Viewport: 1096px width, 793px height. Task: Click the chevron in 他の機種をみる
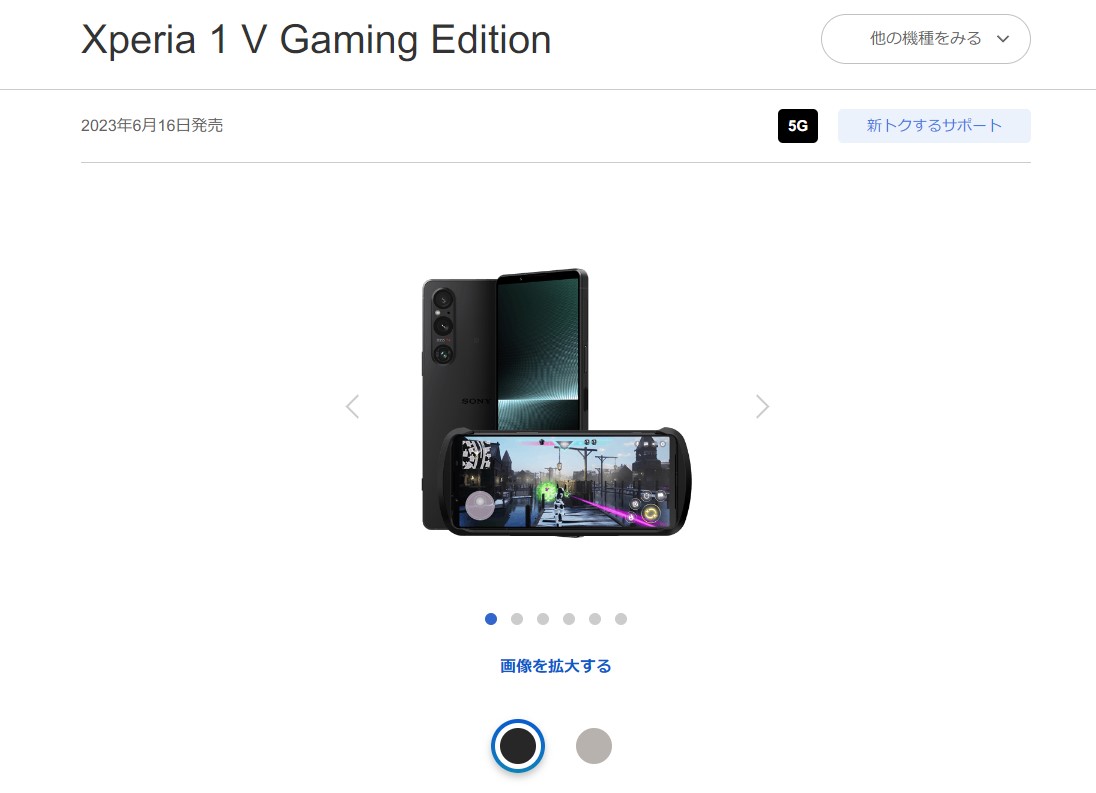1003,39
